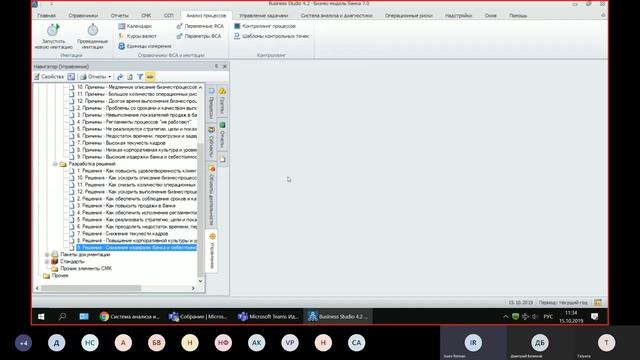Click the tree horizontal scrollbar right arrow

(x=193, y=288)
